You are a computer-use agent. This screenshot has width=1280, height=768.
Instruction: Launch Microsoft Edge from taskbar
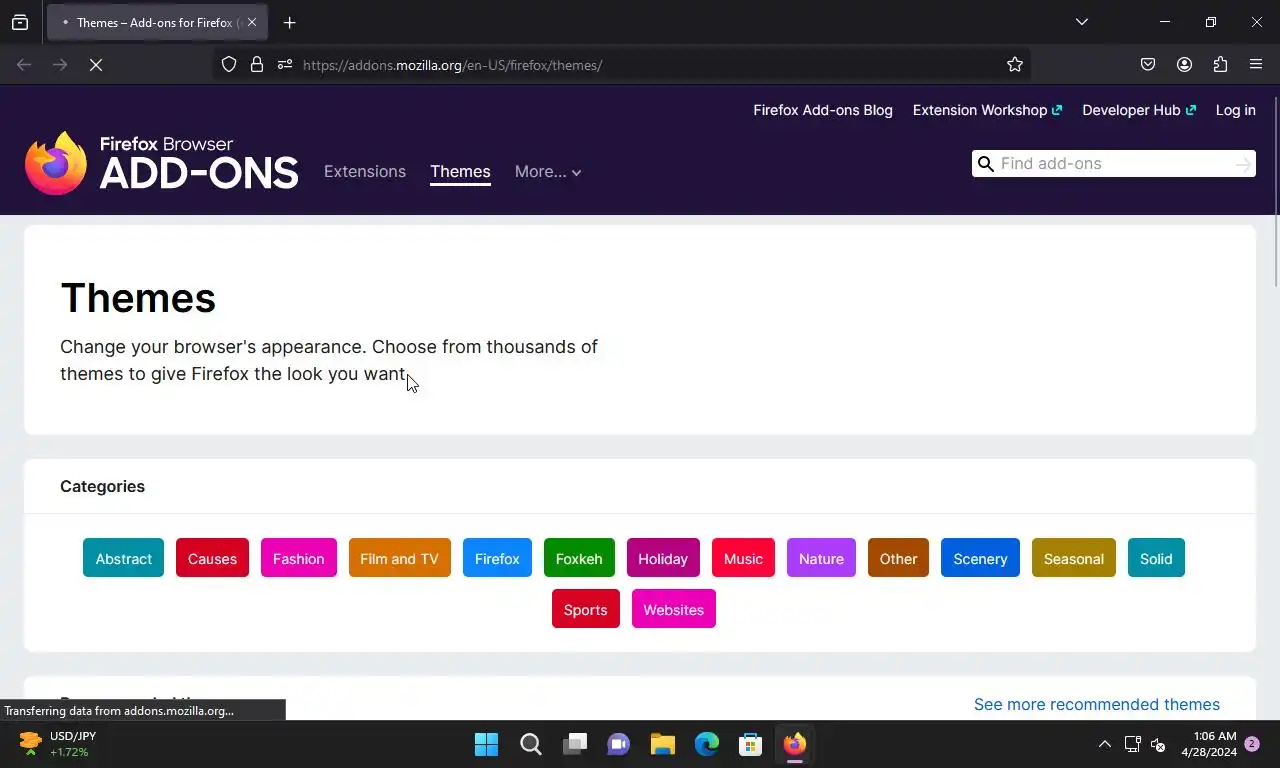click(707, 744)
